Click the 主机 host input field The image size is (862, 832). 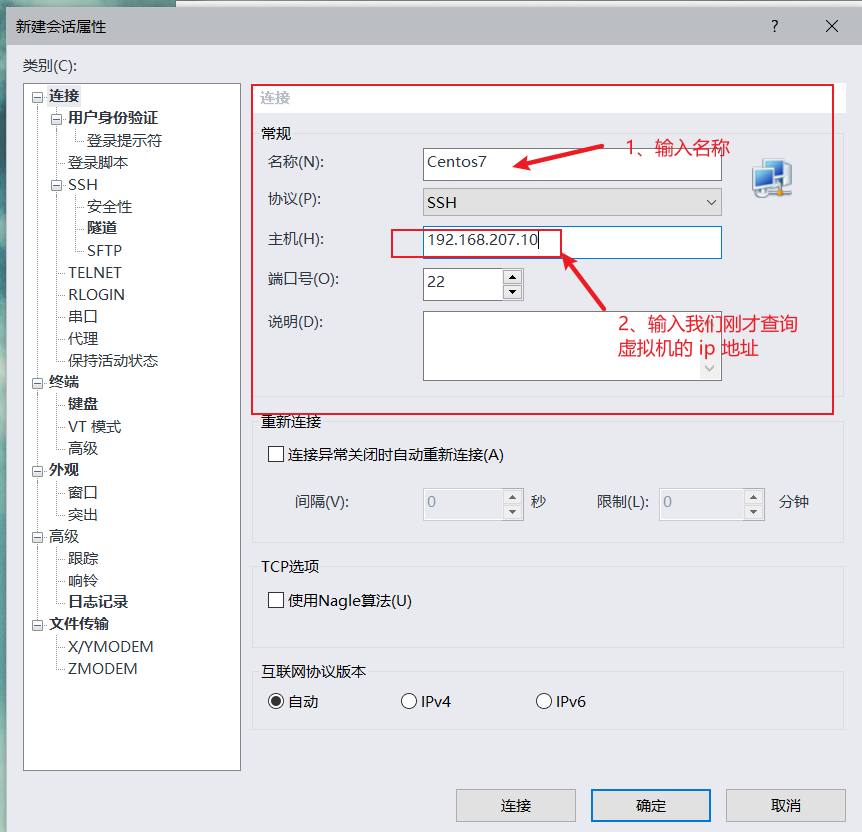[570, 242]
